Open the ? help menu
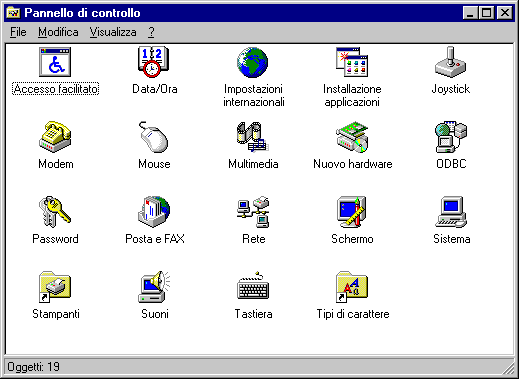Screen dimensions: 519x379 (x=151, y=32)
